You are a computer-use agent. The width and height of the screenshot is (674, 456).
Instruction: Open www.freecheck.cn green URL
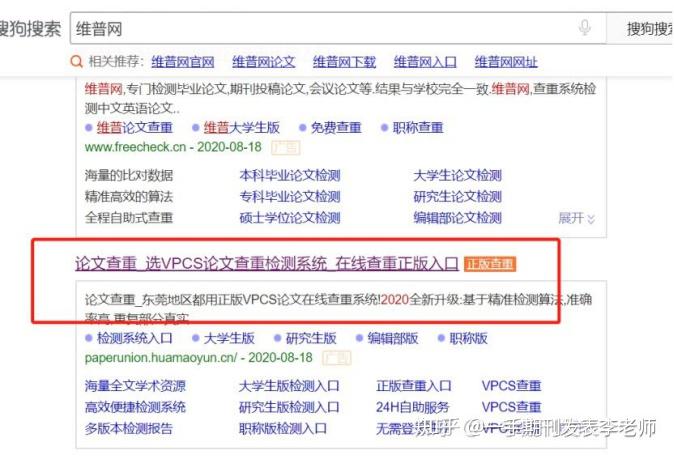tap(135, 147)
